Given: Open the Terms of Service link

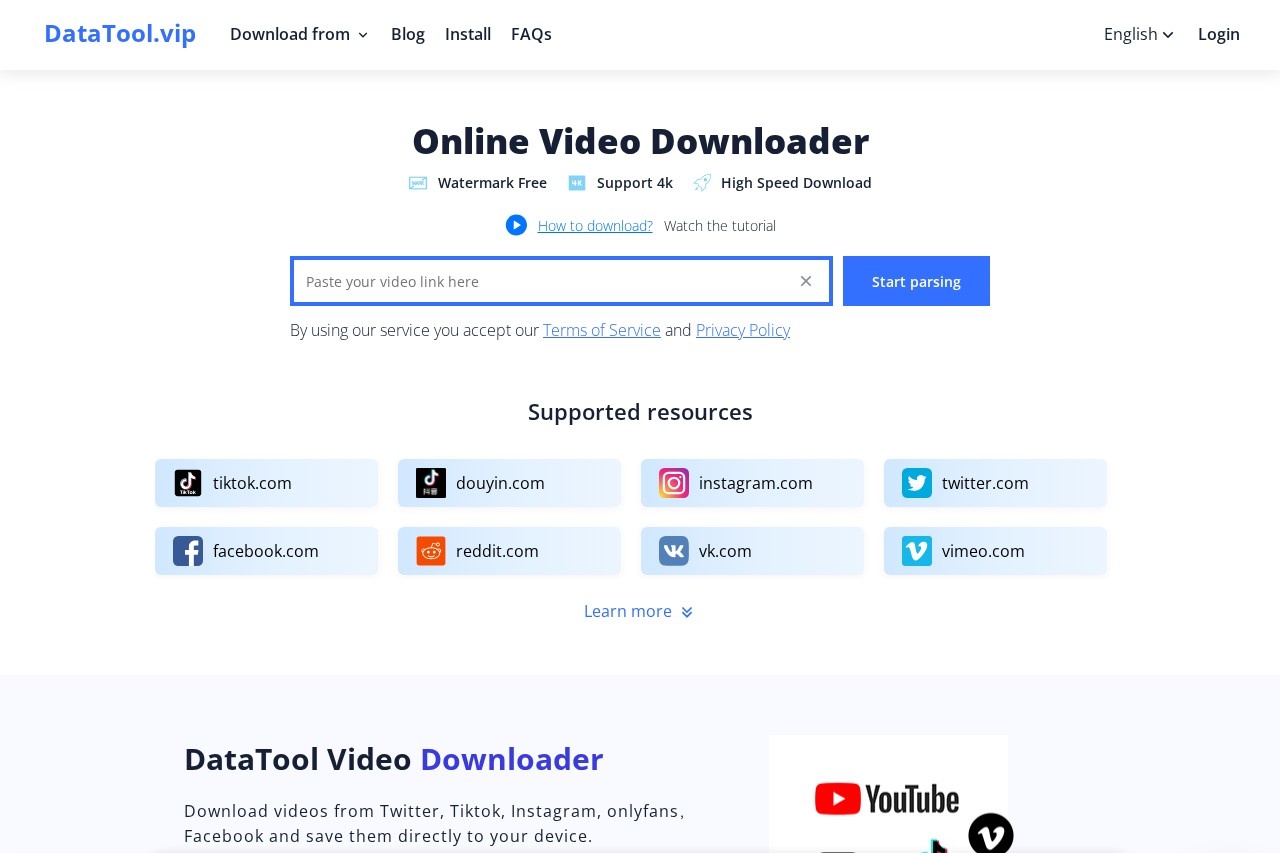Looking at the screenshot, I should tap(602, 330).
